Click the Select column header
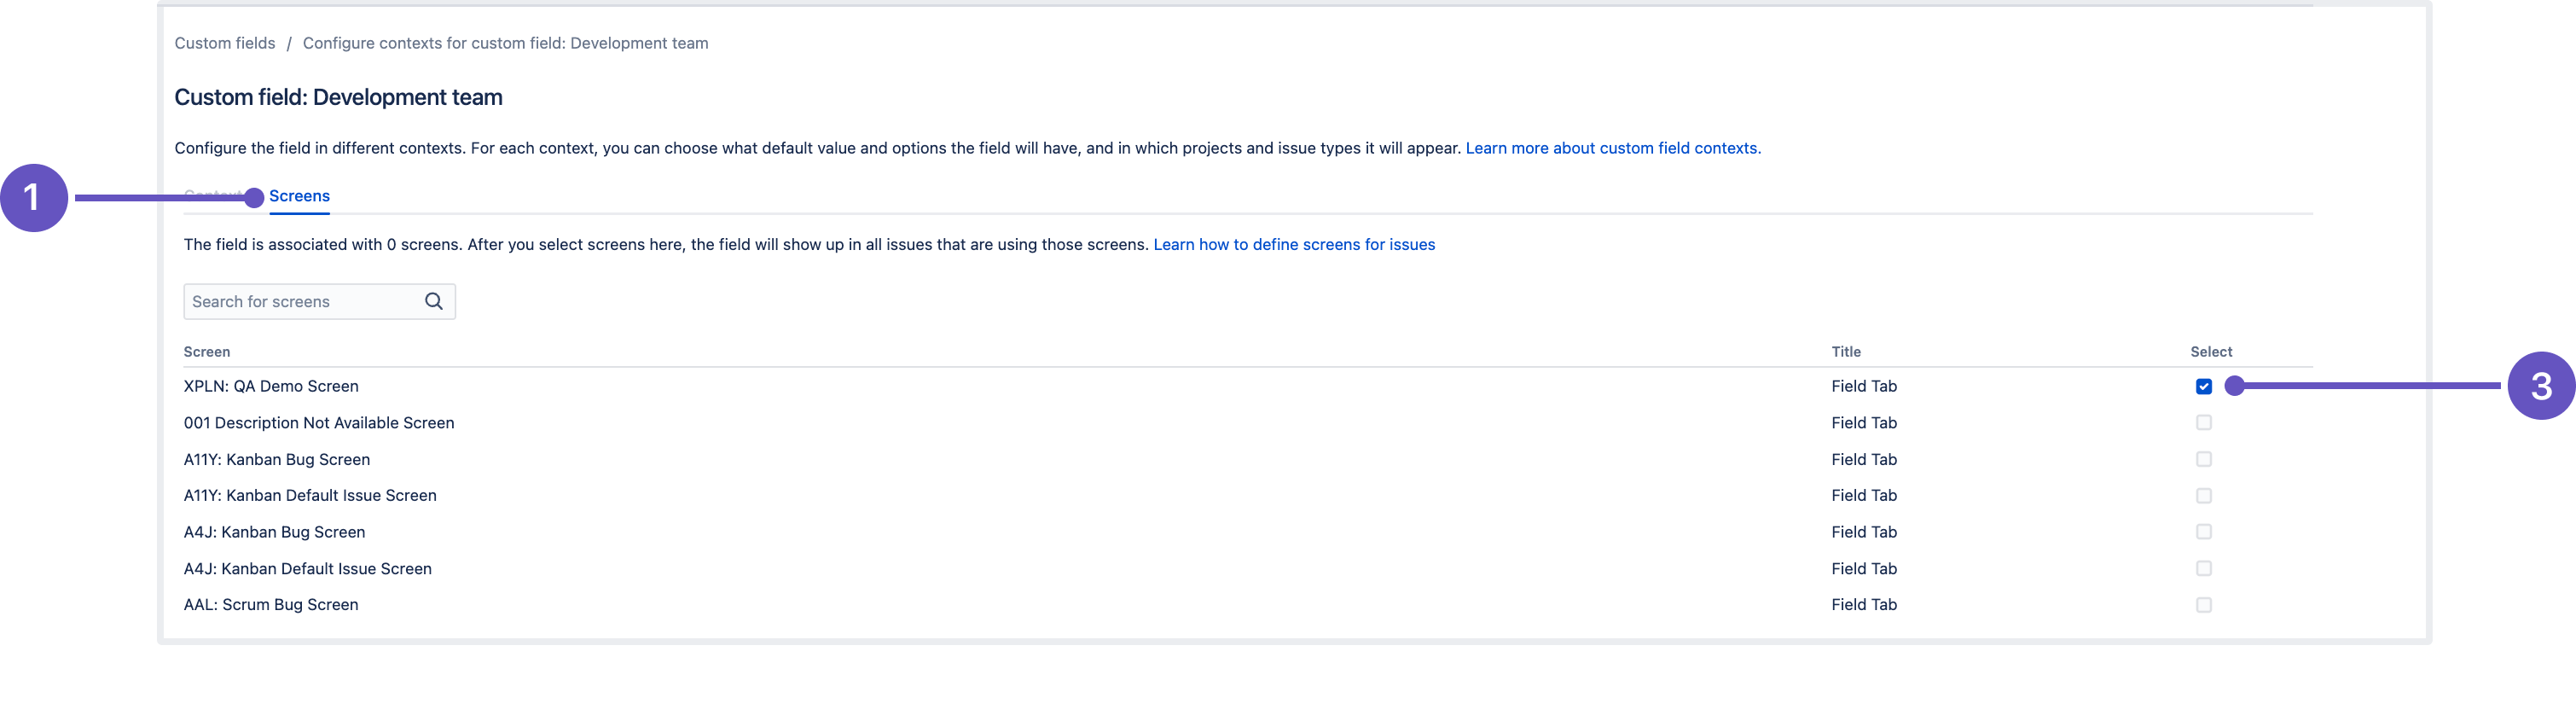 tap(2210, 352)
